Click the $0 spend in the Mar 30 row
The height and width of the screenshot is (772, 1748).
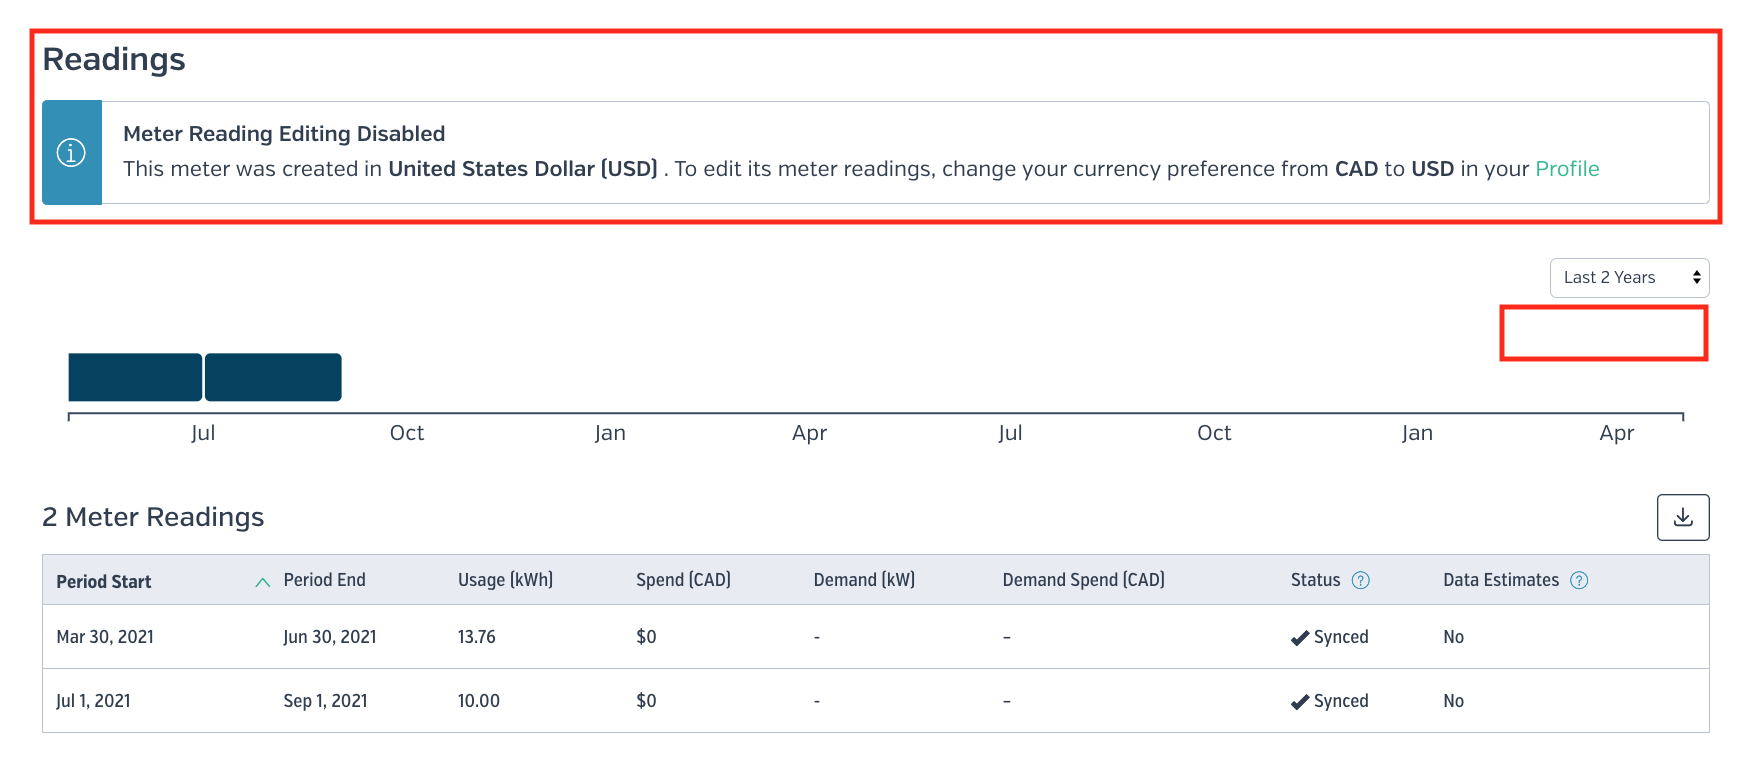(x=646, y=637)
